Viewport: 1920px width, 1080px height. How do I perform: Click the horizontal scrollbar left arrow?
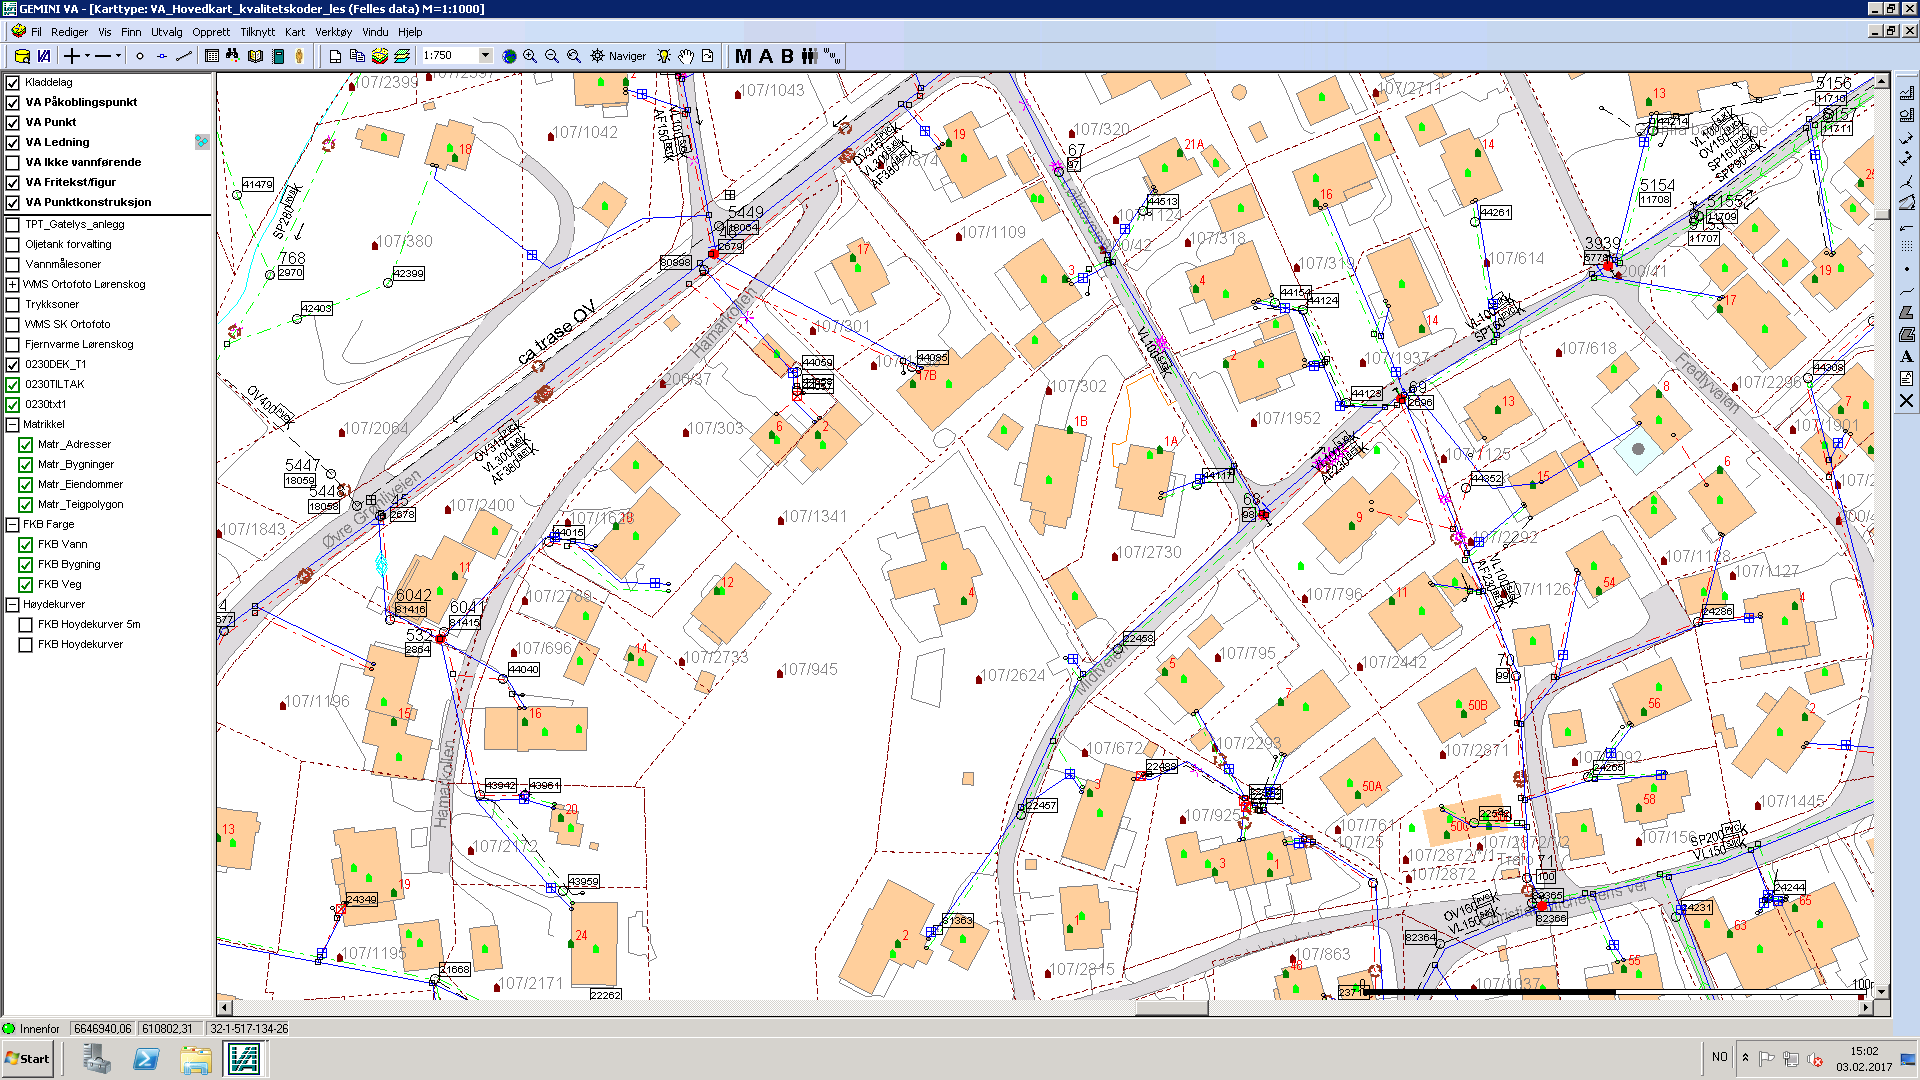click(224, 1008)
